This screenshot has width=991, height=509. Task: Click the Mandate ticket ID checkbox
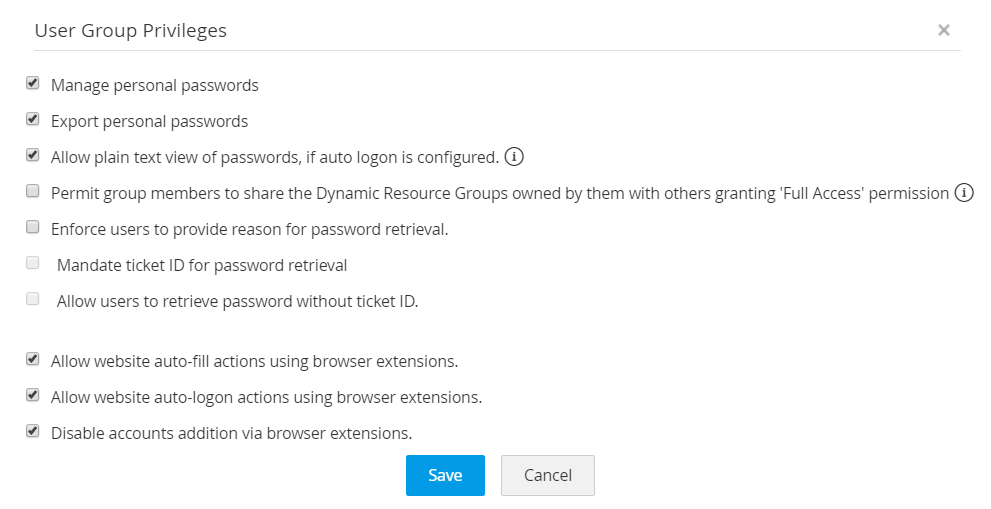(x=33, y=264)
